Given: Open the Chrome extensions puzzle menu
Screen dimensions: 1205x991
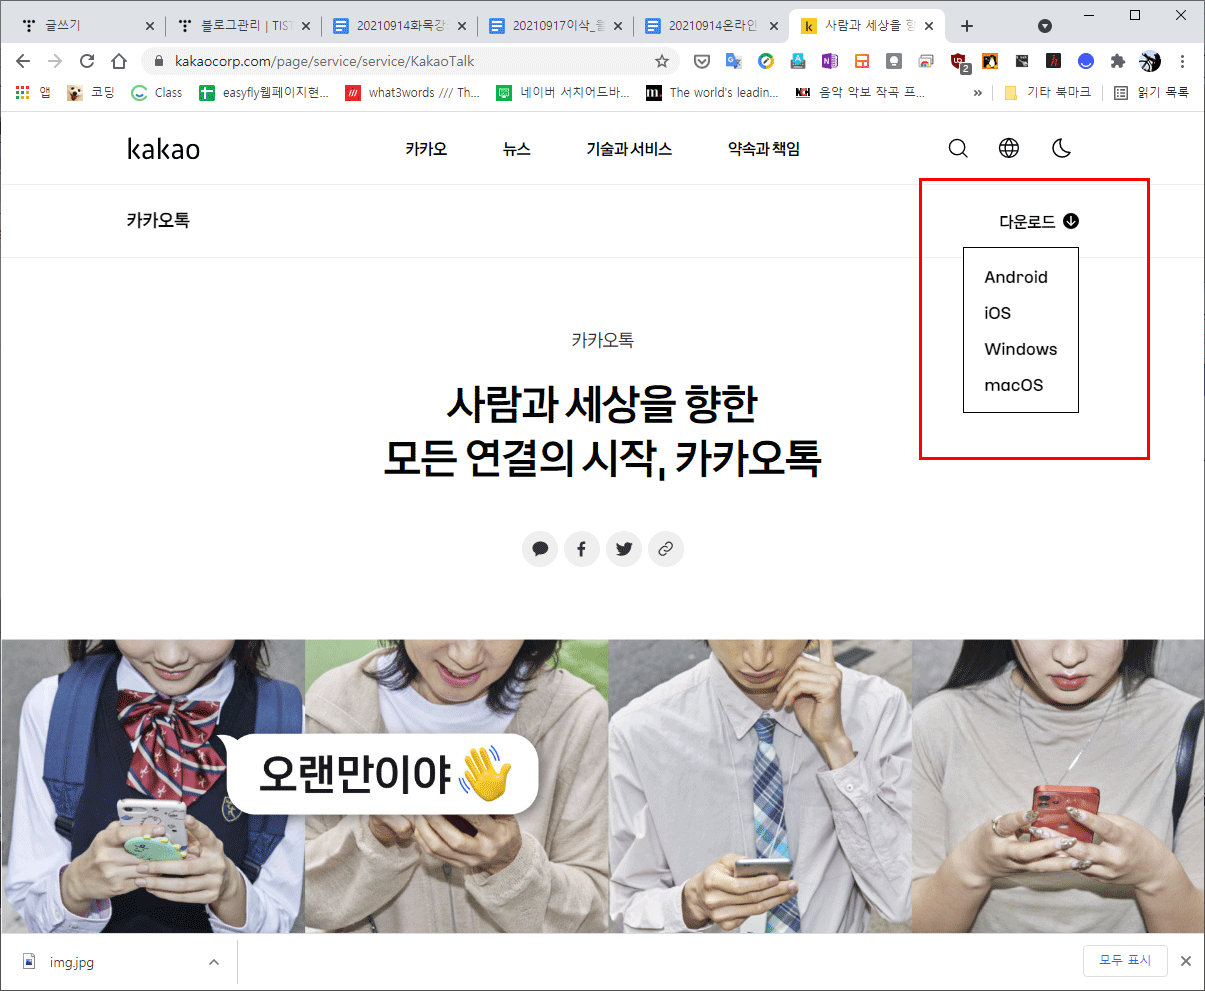Looking at the screenshot, I should 1118,61.
